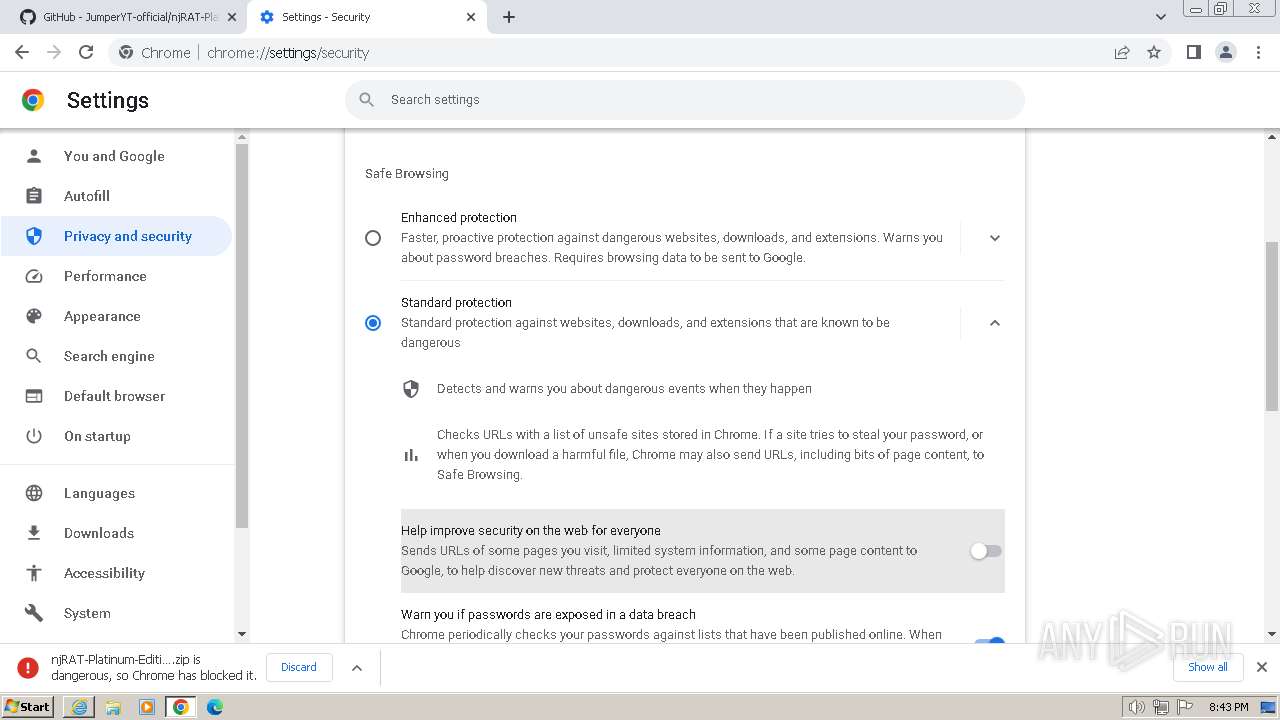Open the file explorer taskbar icon

[113, 707]
